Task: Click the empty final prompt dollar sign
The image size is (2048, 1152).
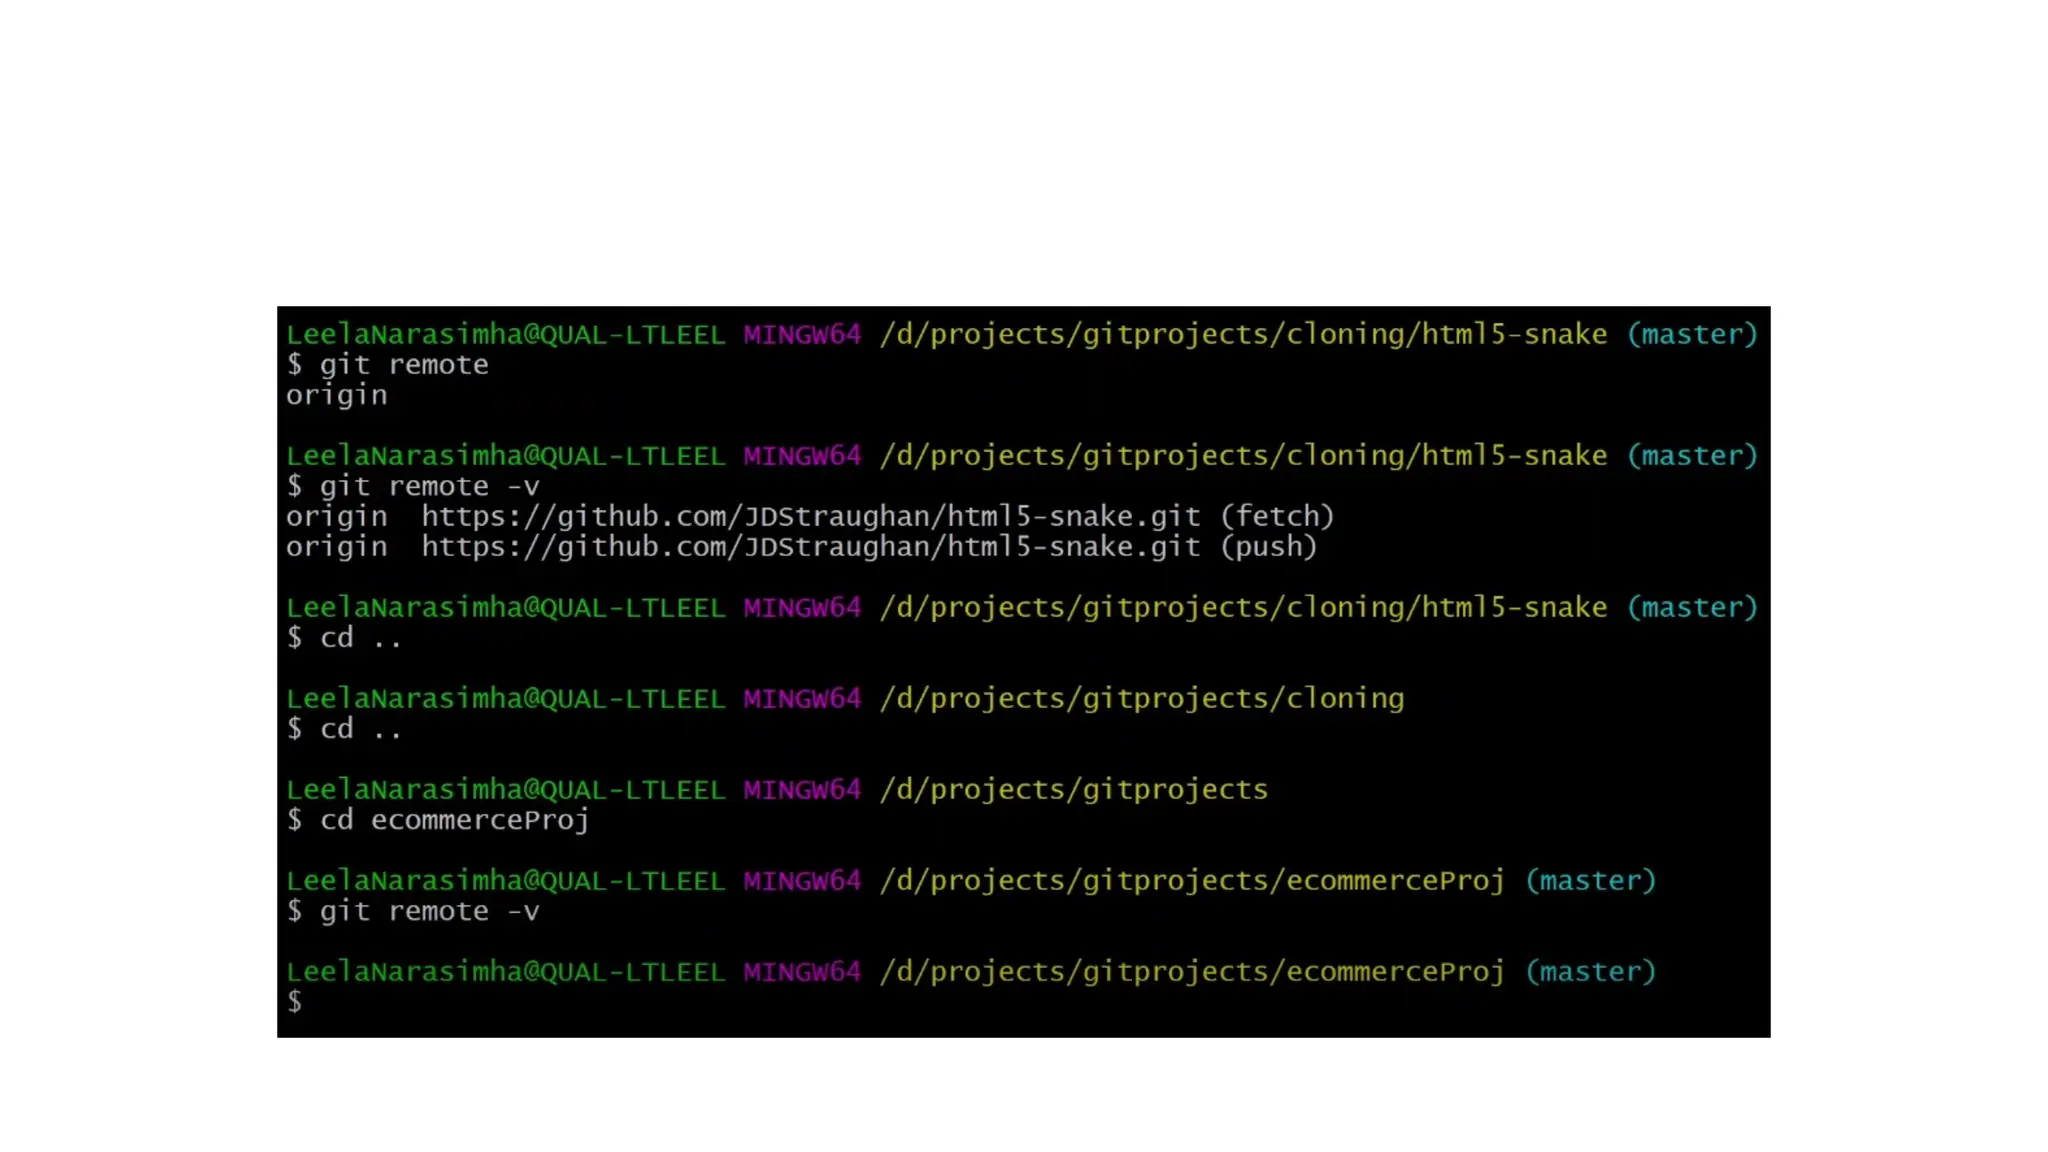Action: click(295, 1001)
